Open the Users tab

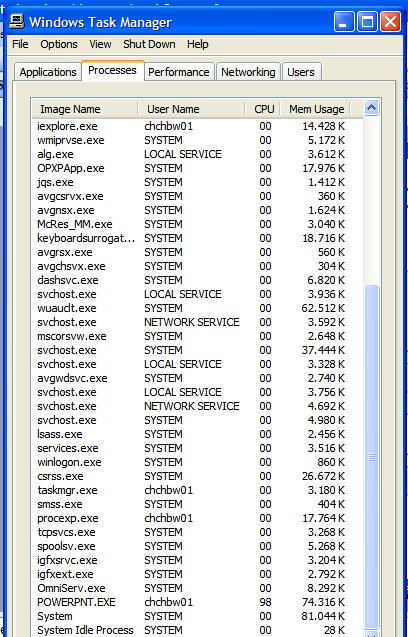click(301, 72)
